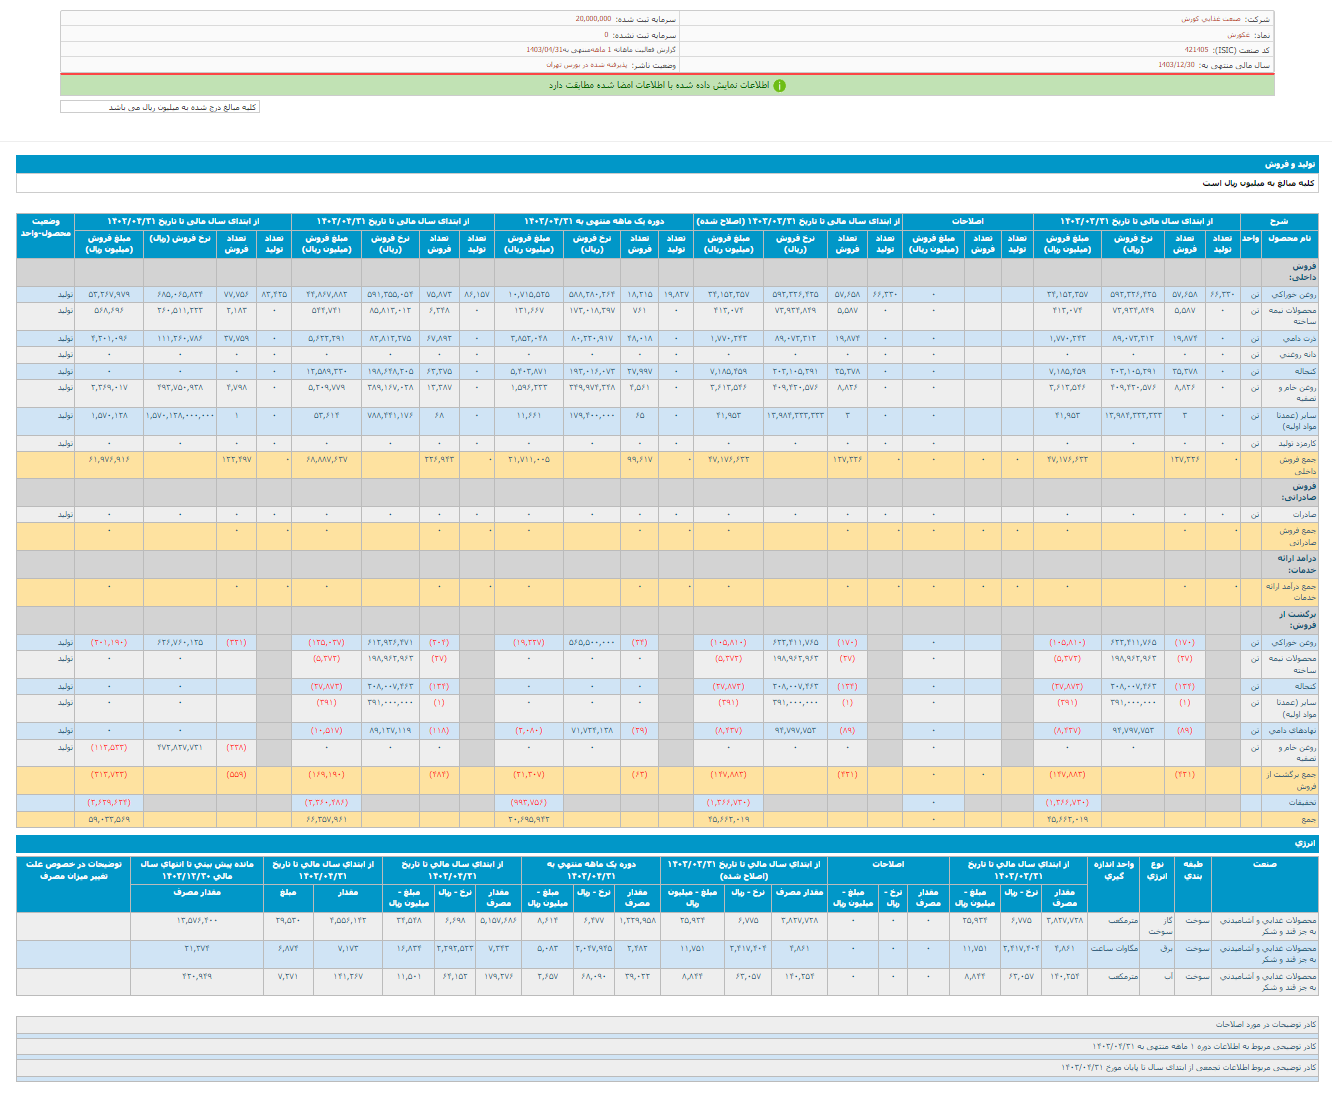Click publisher status 'پذیرفته شده در بورس تهران'

click(587, 64)
